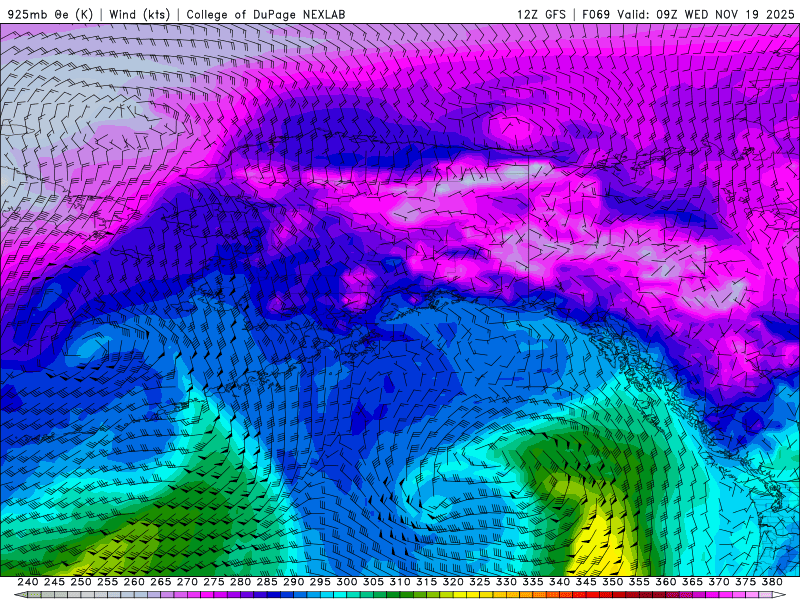
Task: Select the 305 legend number
Action: coord(373,582)
